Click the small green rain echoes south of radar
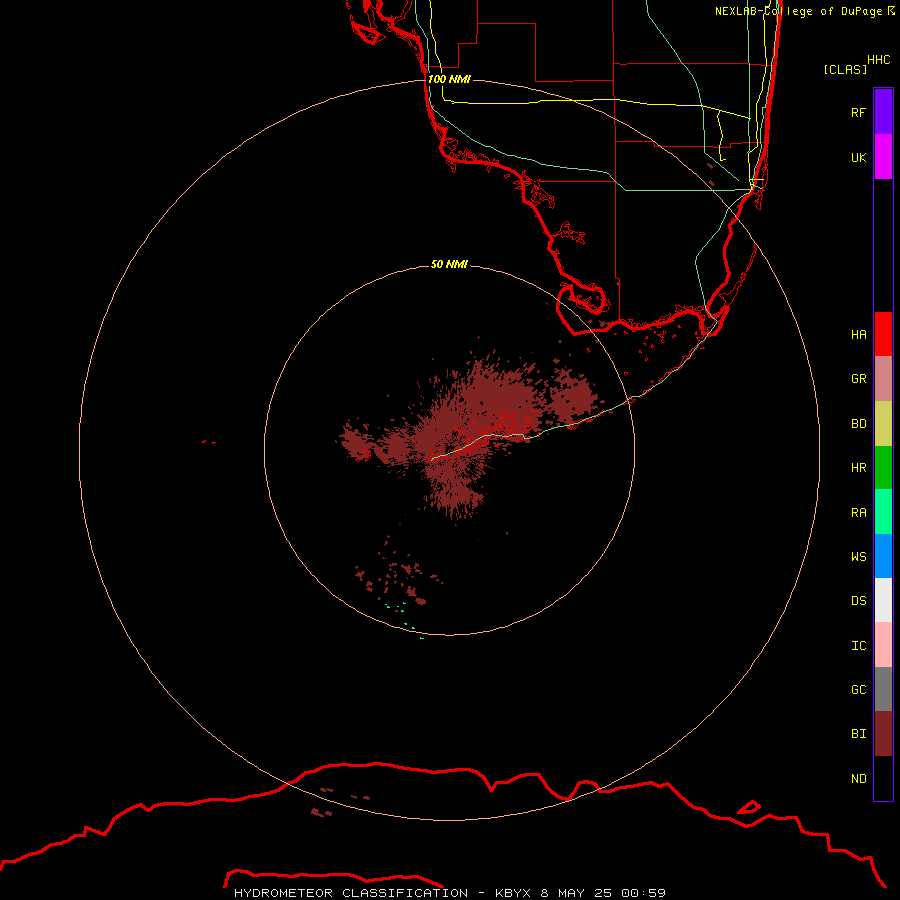This screenshot has height=900, width=900. [x=405, y=620]
